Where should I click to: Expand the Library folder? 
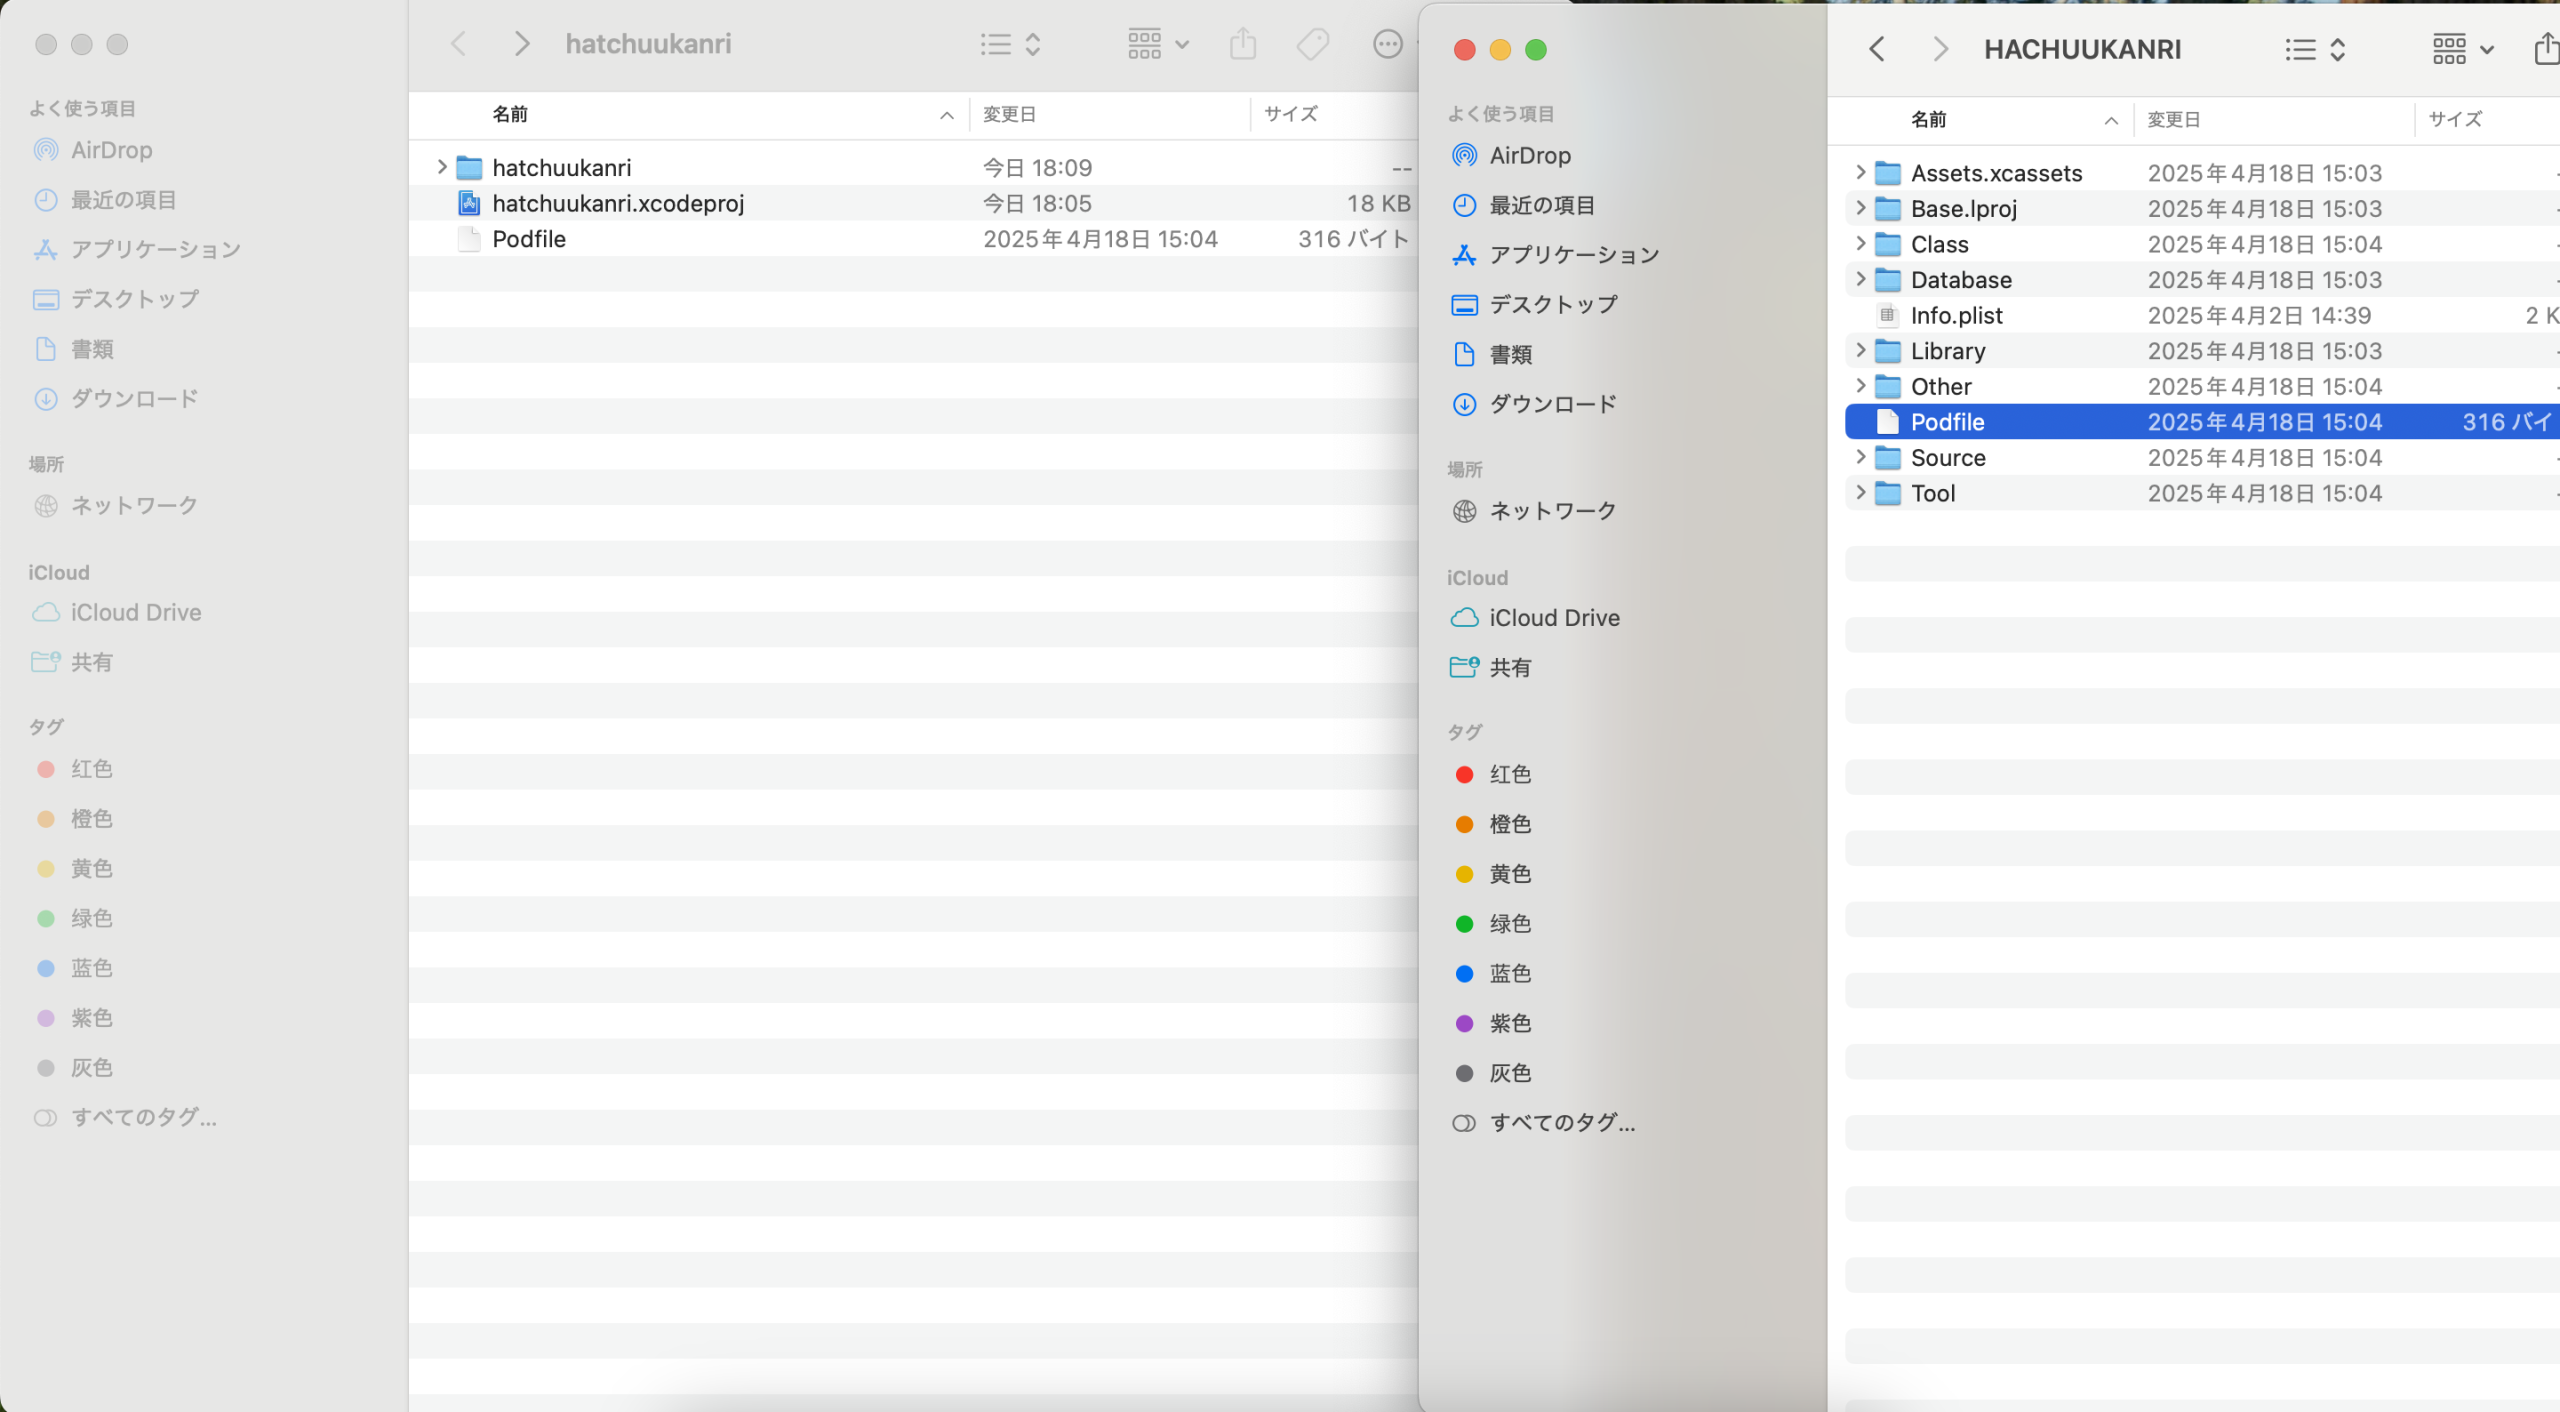coord(1860,350)
